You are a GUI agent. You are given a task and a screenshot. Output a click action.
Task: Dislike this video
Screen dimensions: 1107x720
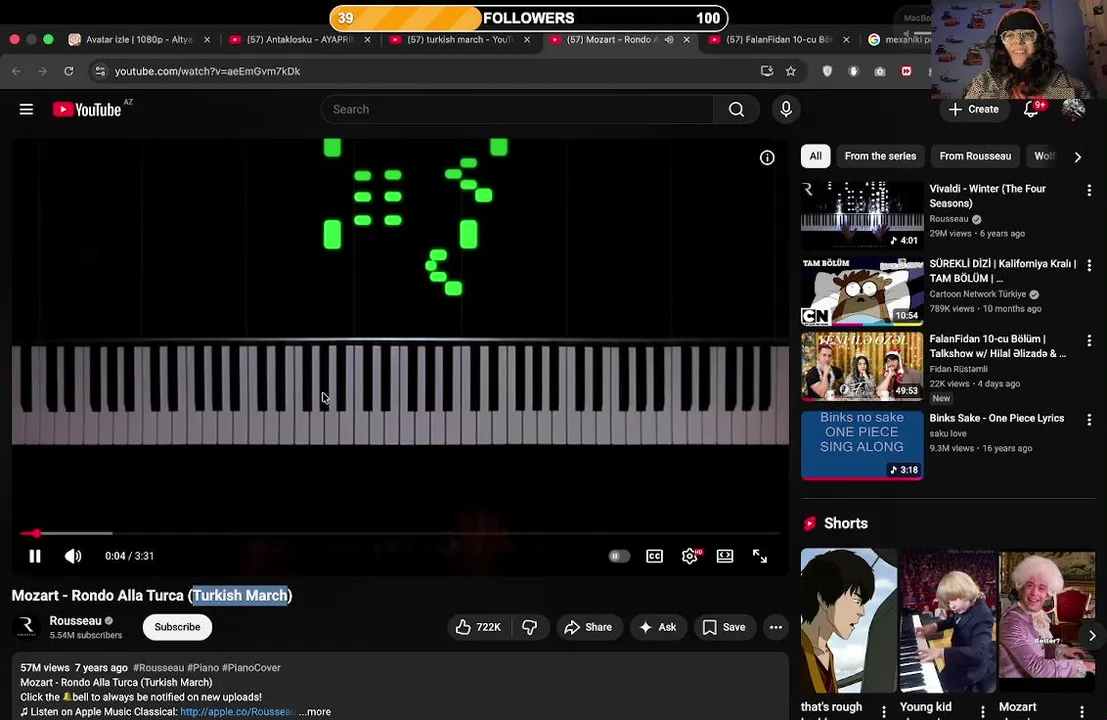tap(529, 627)
